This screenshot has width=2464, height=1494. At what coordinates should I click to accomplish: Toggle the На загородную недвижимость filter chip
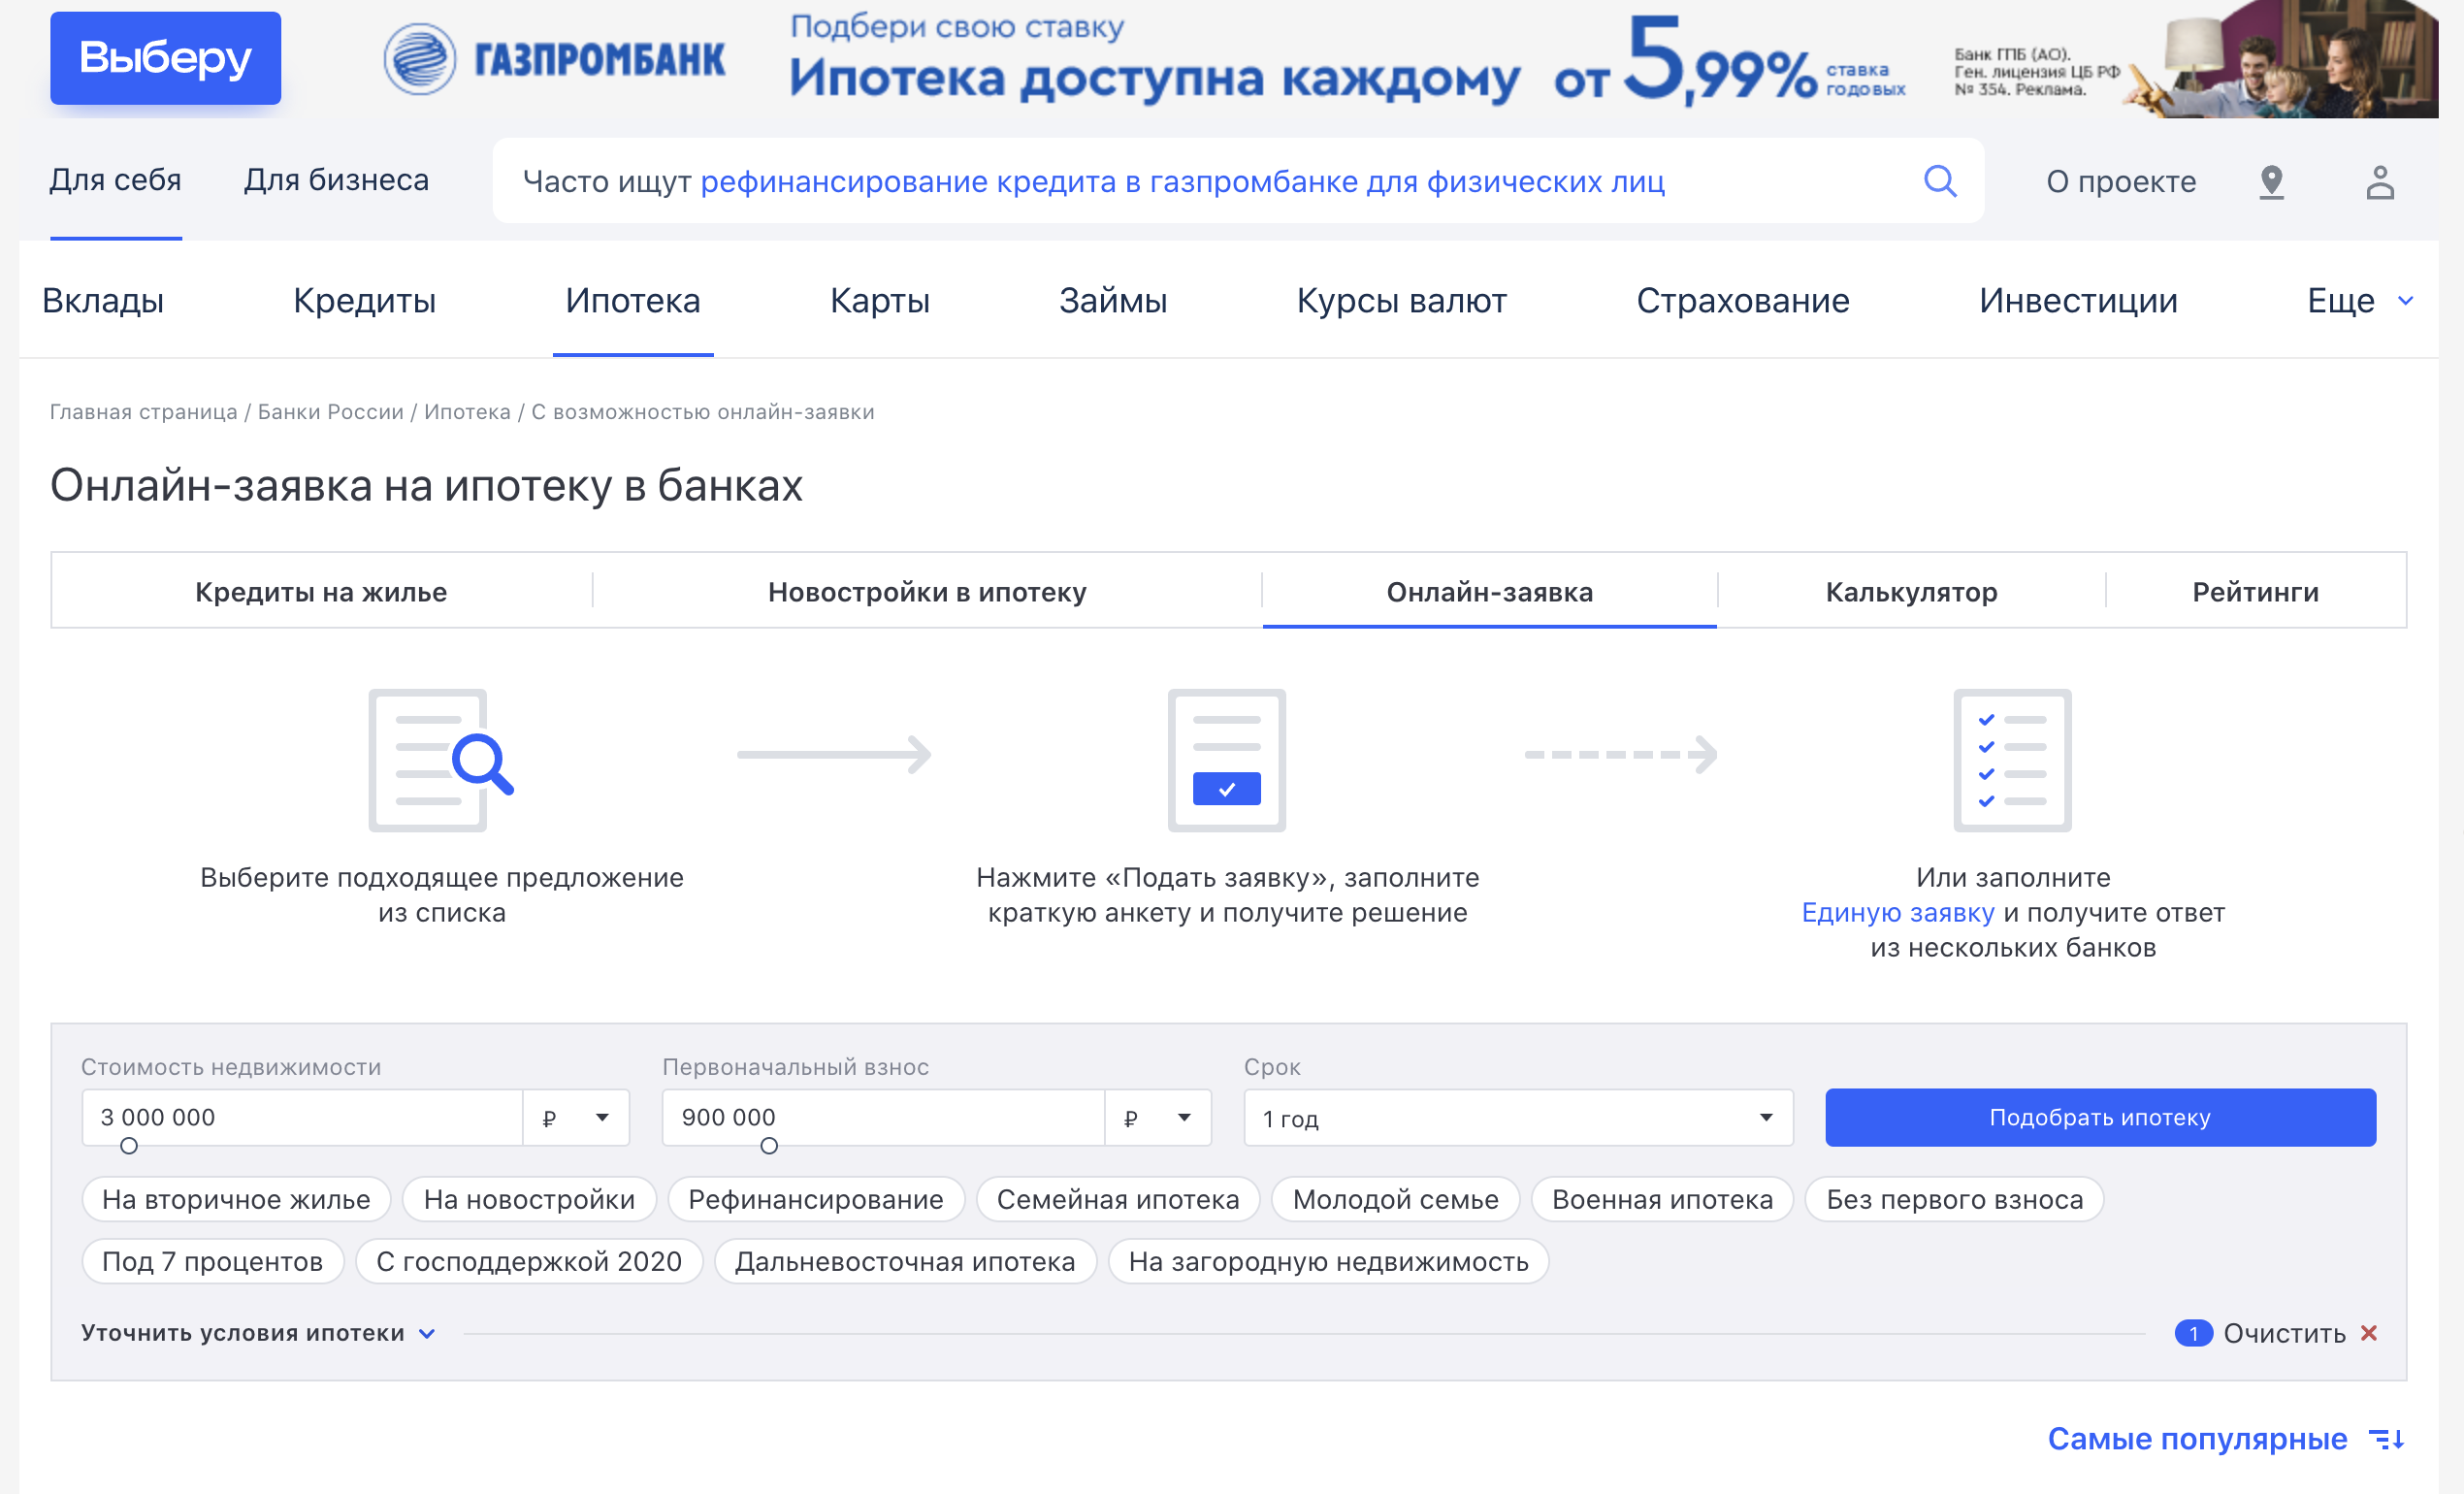pos(1329,1261)
